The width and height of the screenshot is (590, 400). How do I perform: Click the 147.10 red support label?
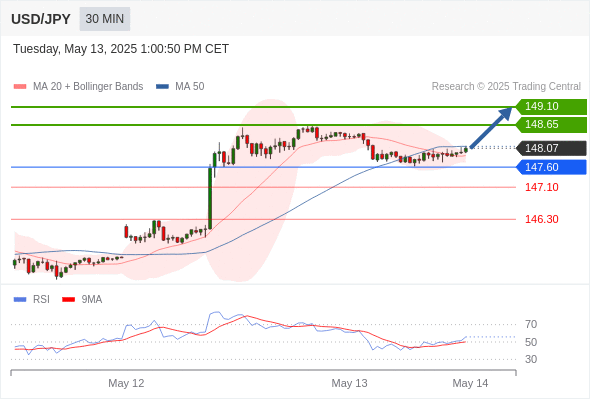[x=542, y=187]
